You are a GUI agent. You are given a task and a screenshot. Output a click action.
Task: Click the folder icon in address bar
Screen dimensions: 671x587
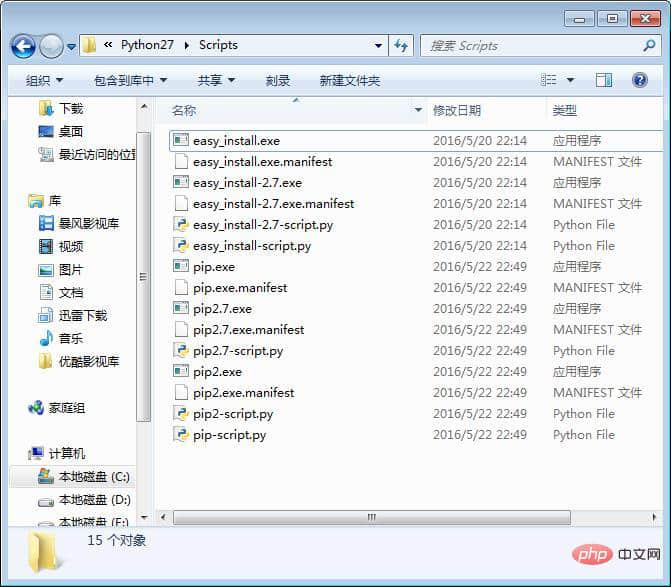pos(89,45)
